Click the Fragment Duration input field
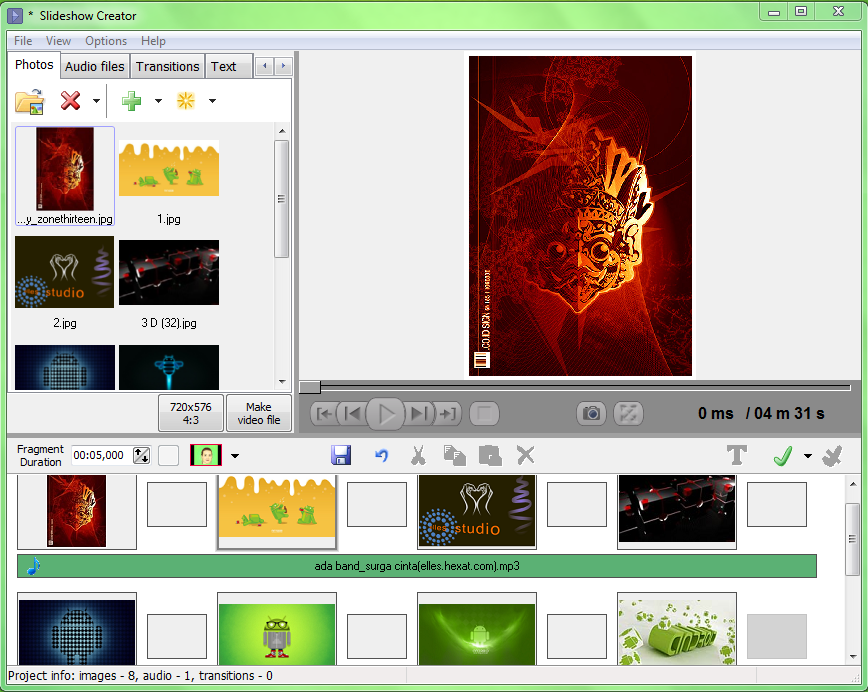 pyautogui.click(x=101, y=456)
